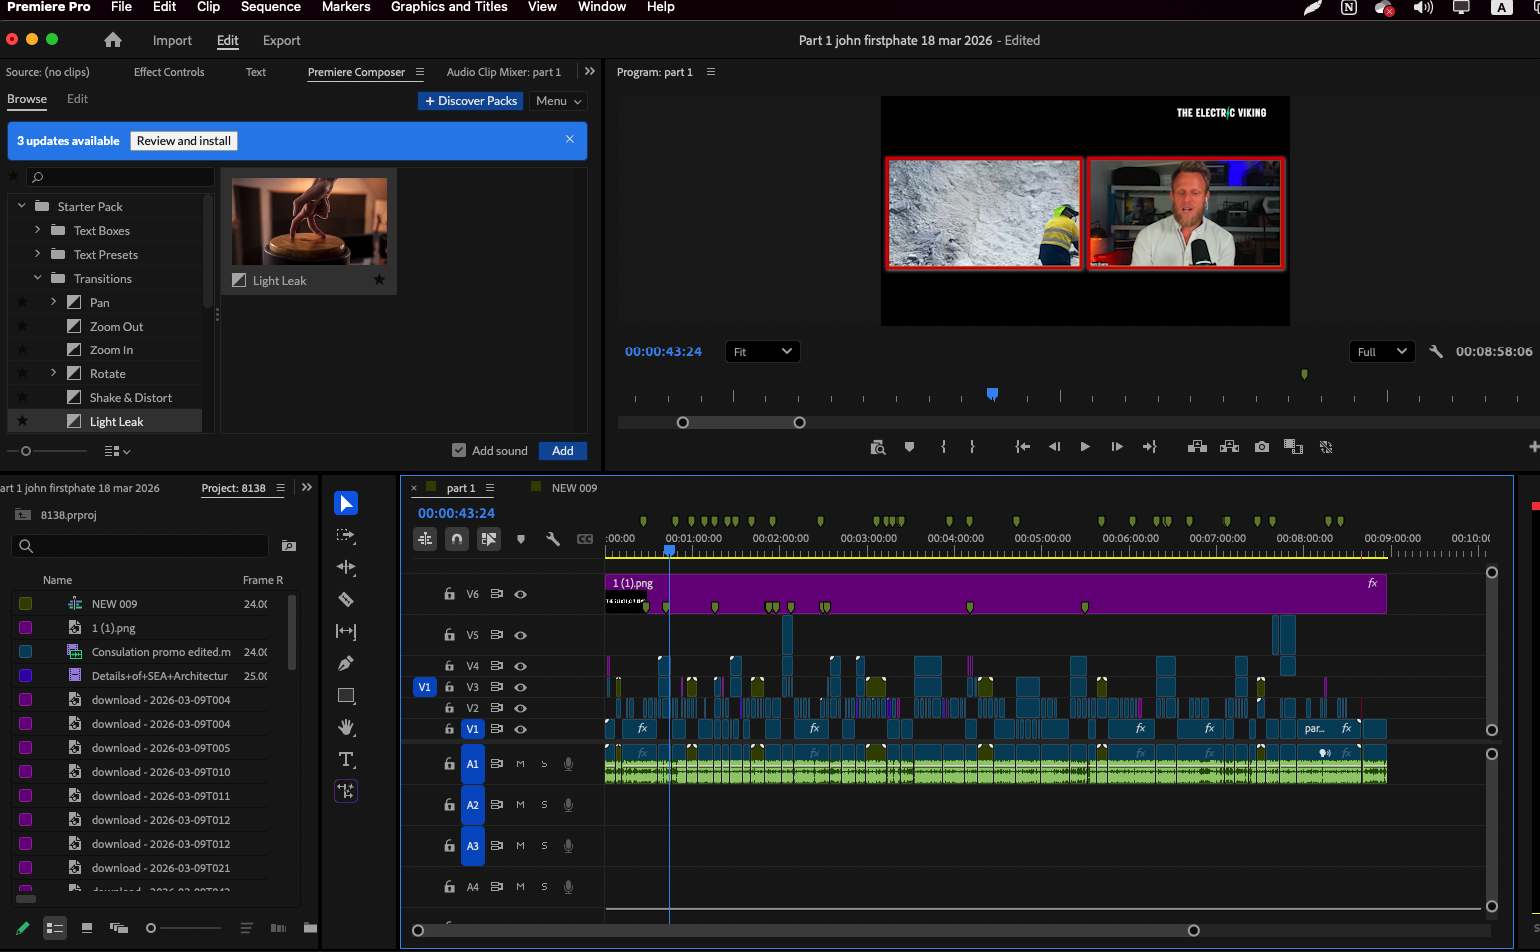
Task: Choose the Hand tool
Action: [x=346, y=727]
